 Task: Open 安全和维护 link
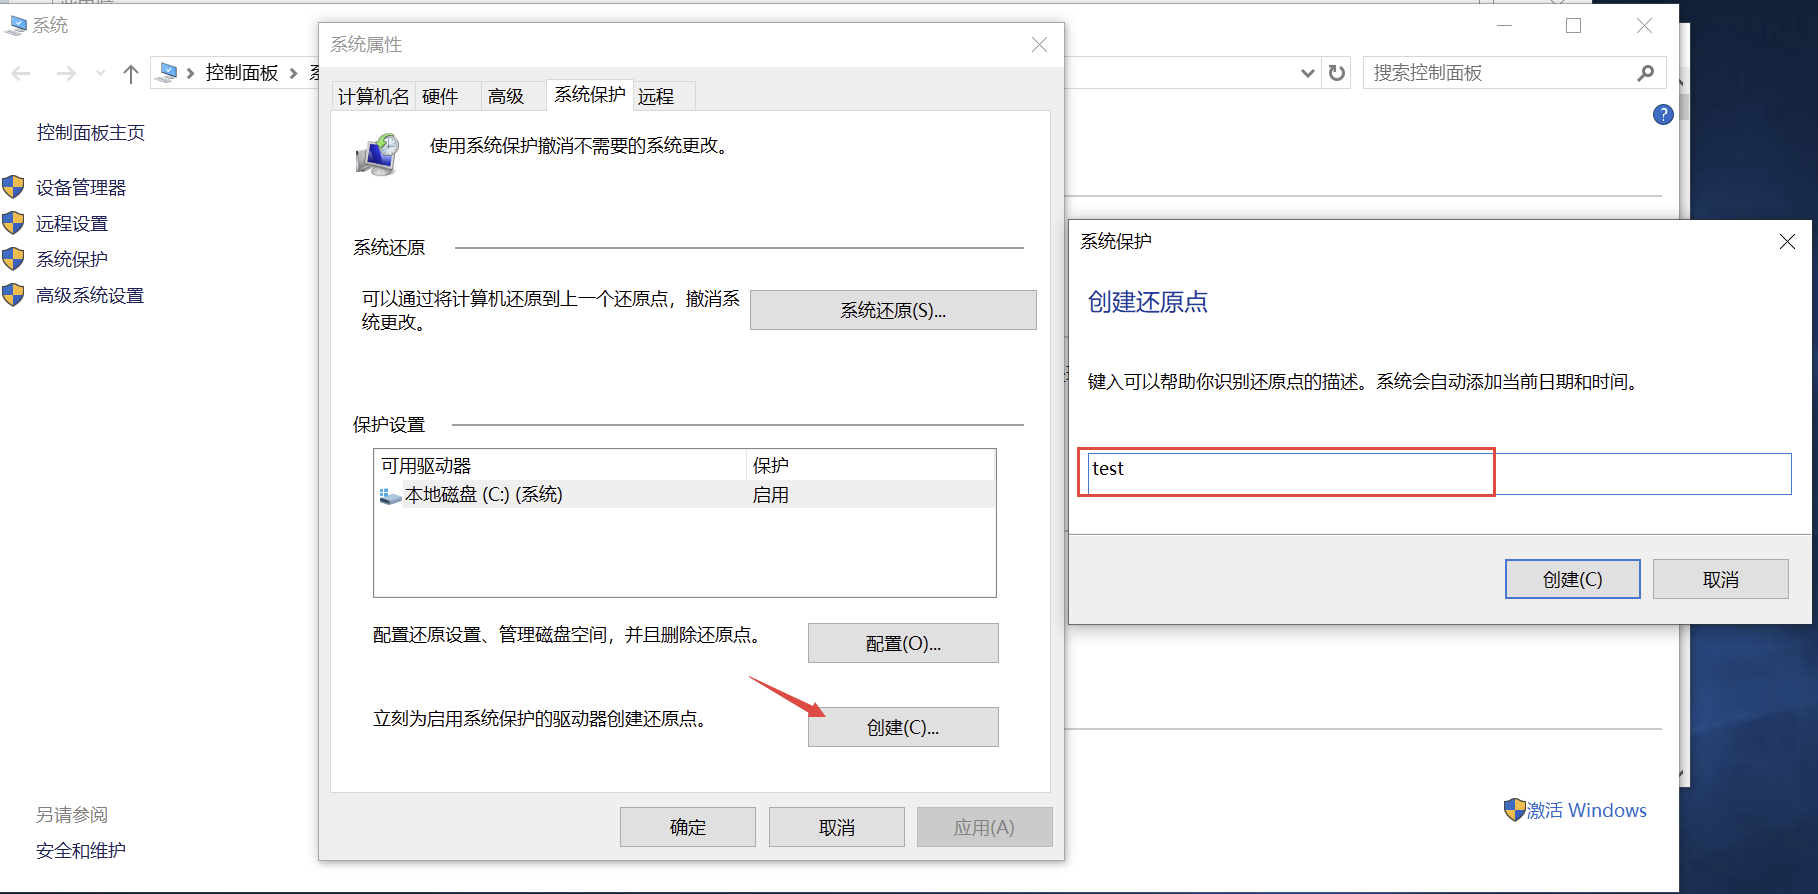[81, 851]
